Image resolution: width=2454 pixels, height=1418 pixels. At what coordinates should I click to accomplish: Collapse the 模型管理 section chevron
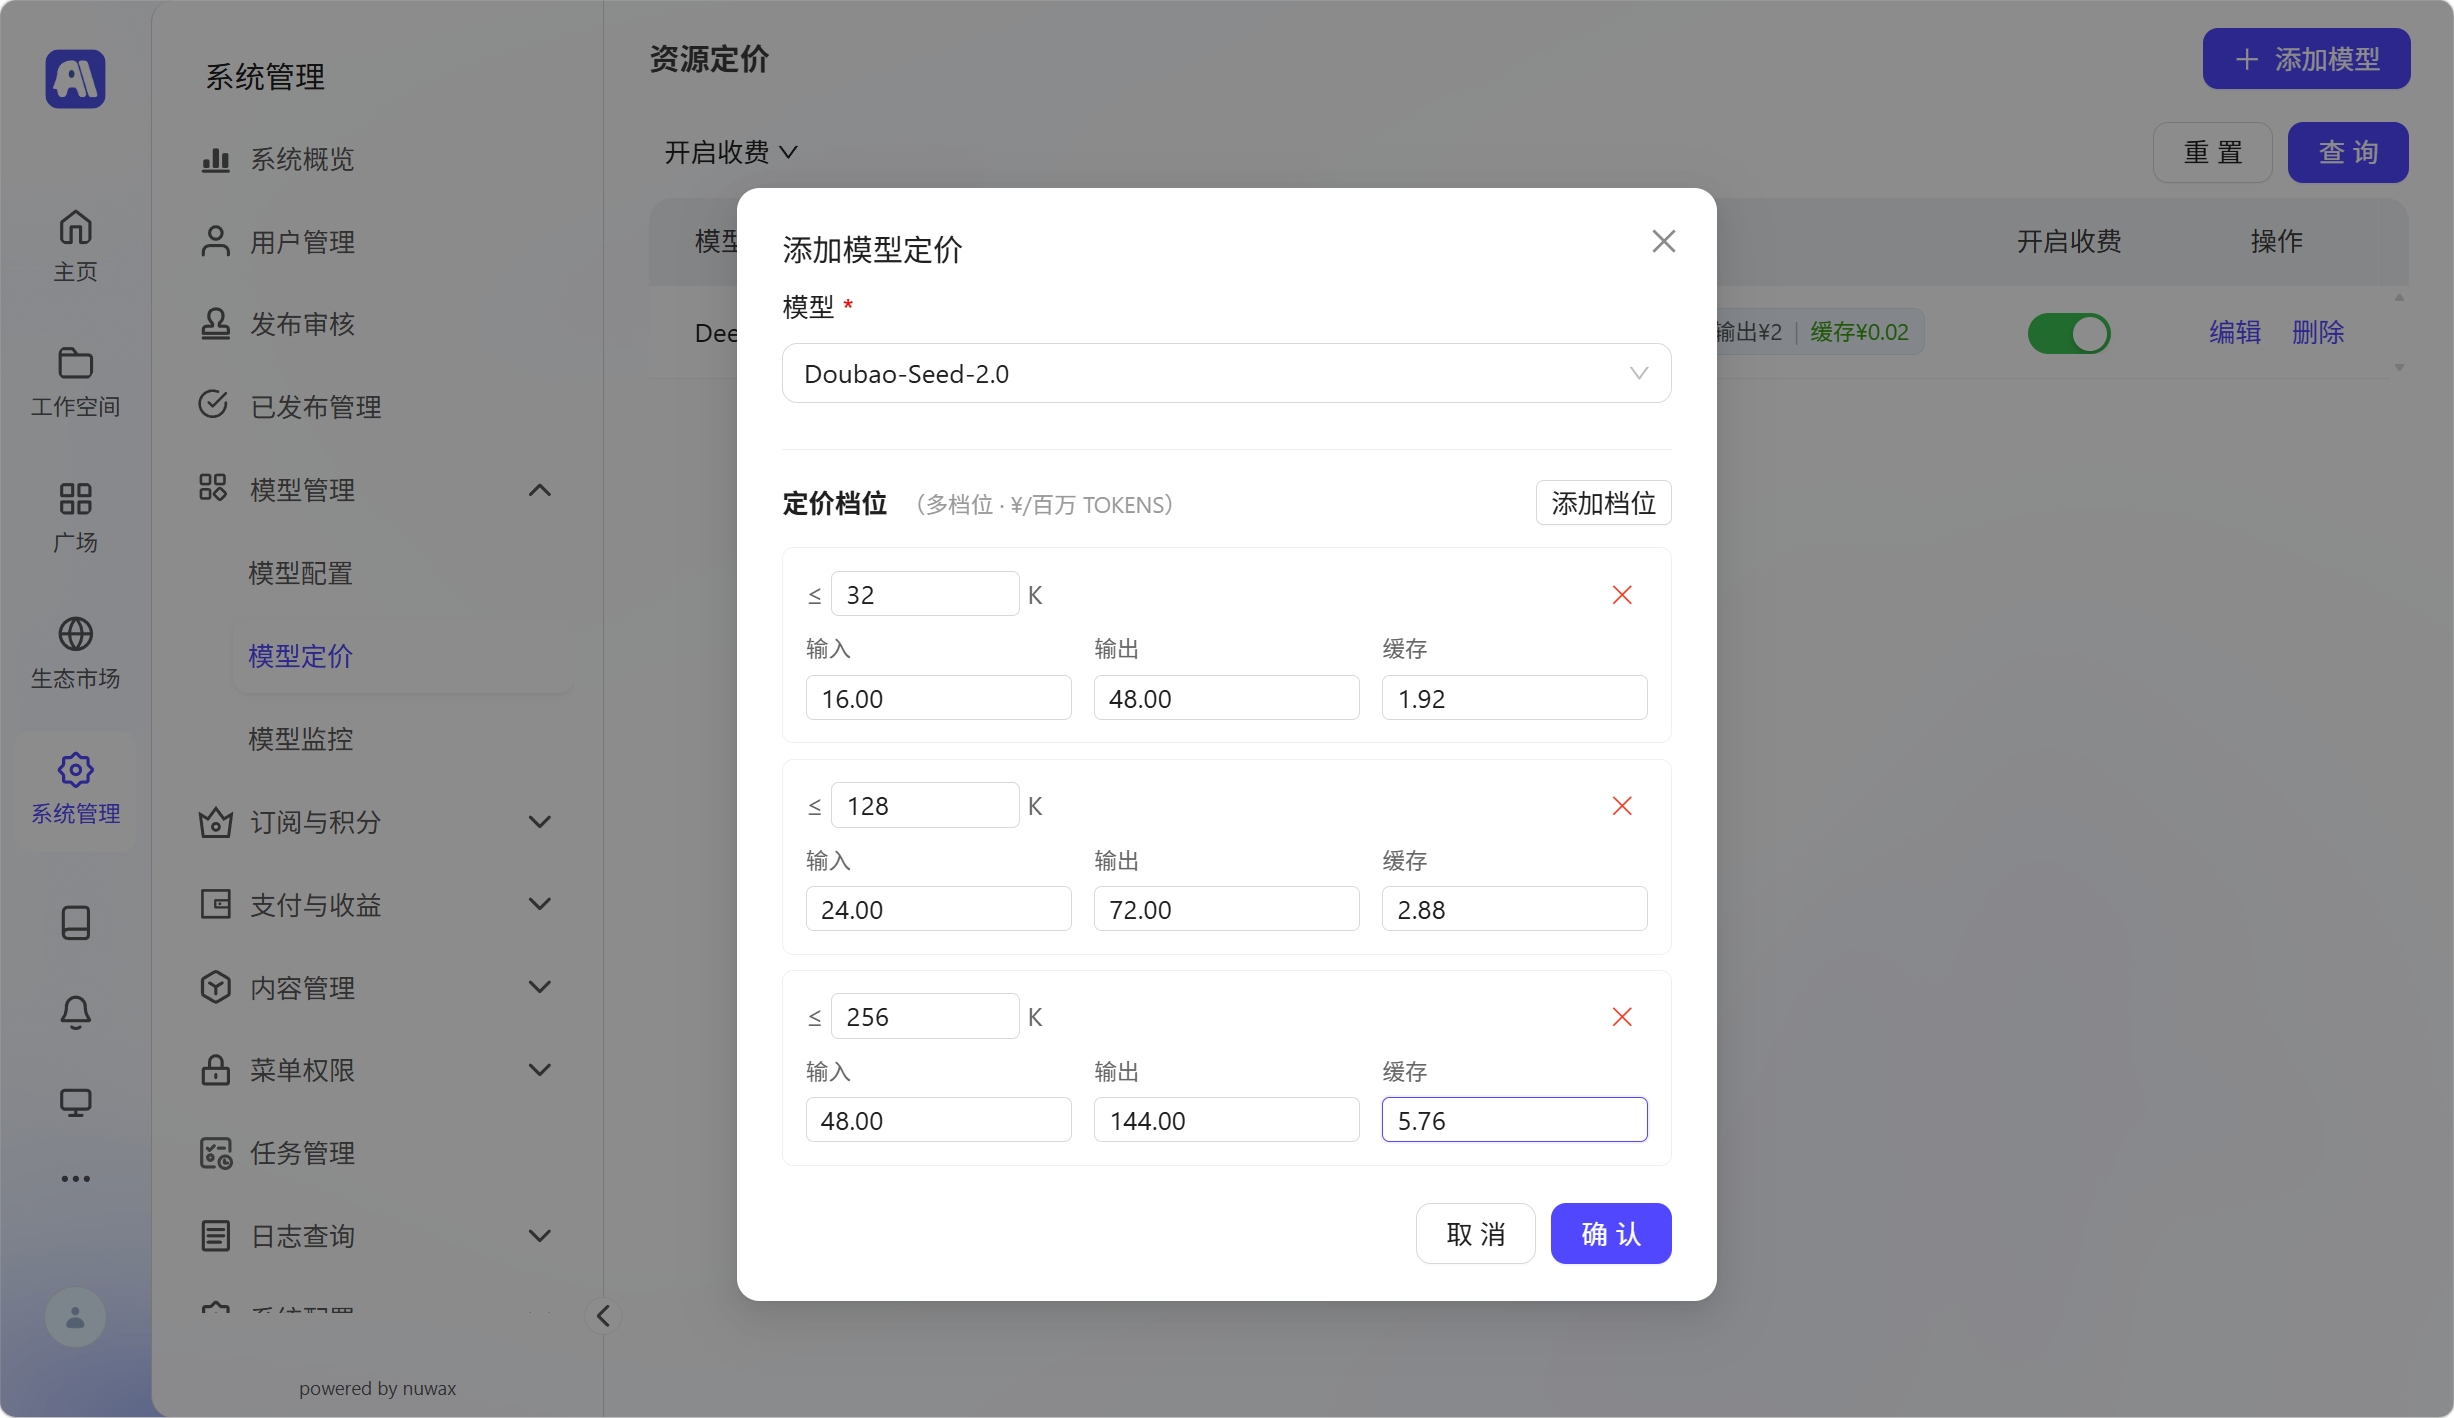(x=539, y=490)
